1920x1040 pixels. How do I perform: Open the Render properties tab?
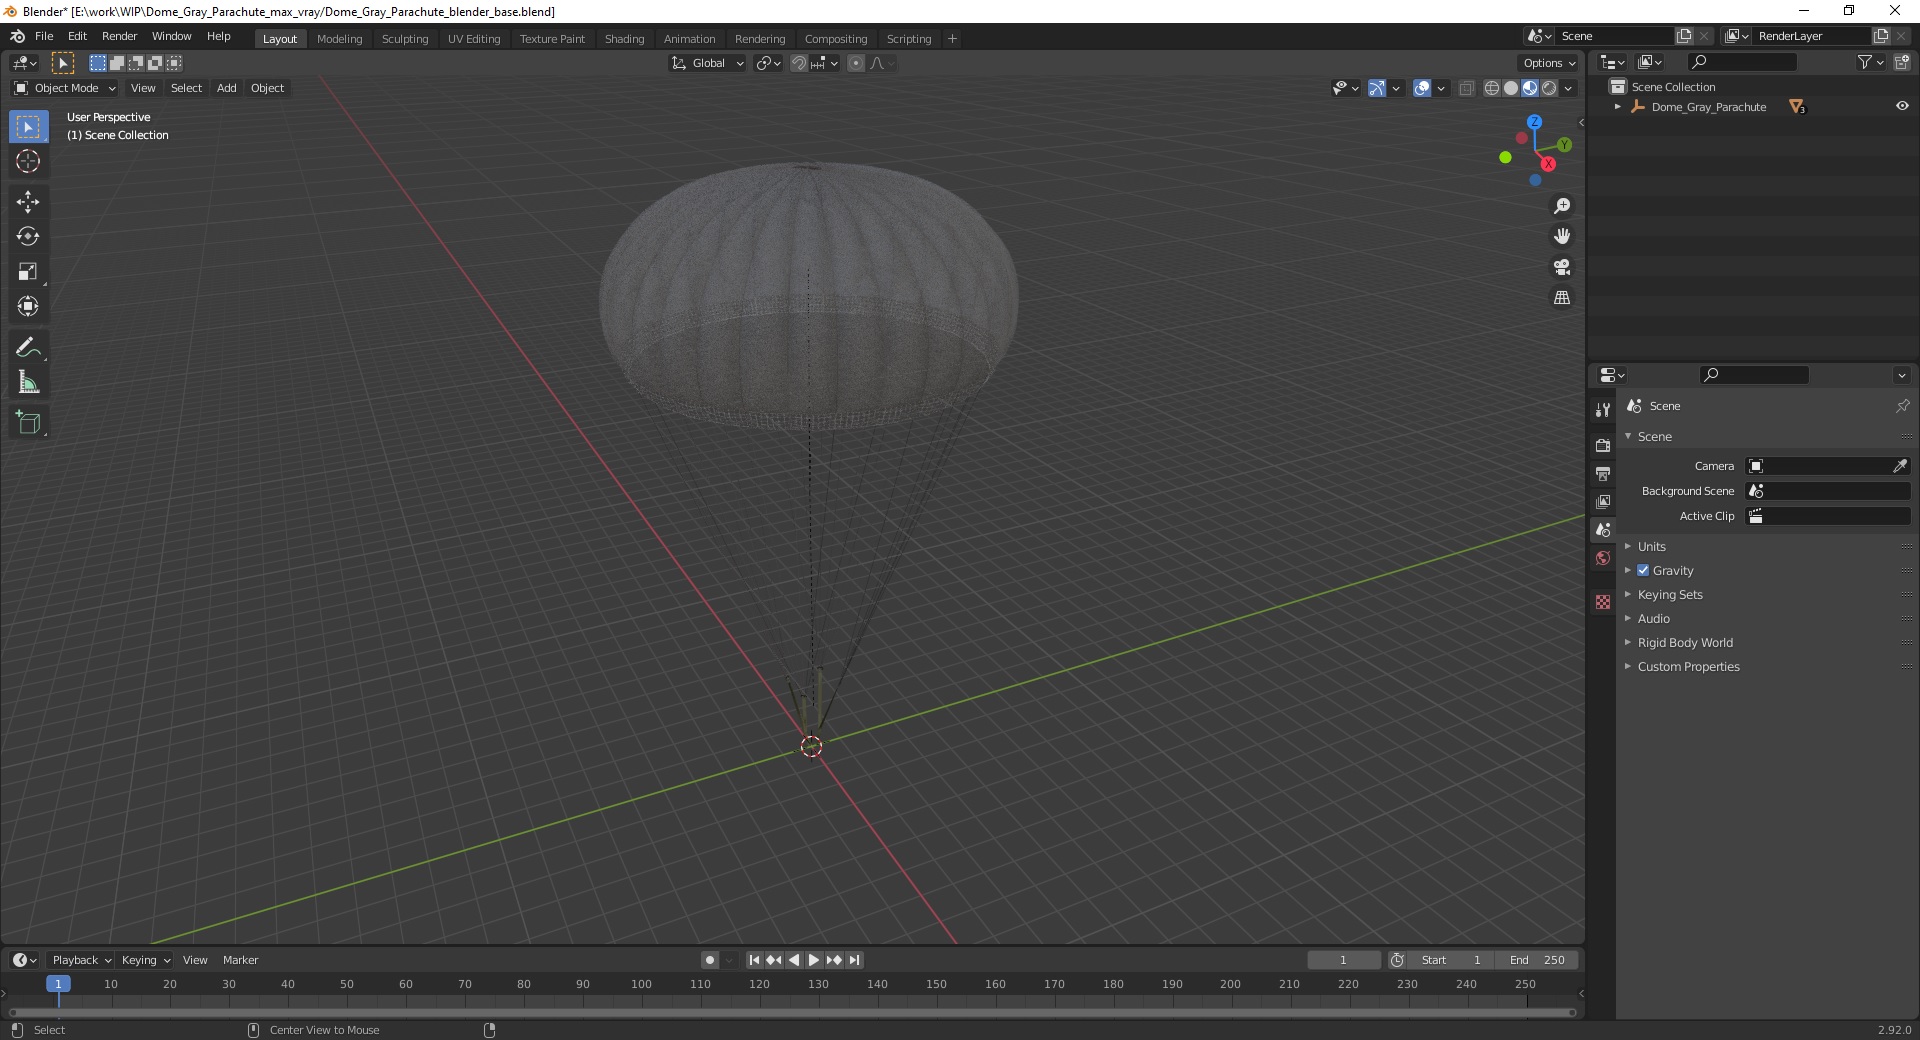(x=1603, y=445)
